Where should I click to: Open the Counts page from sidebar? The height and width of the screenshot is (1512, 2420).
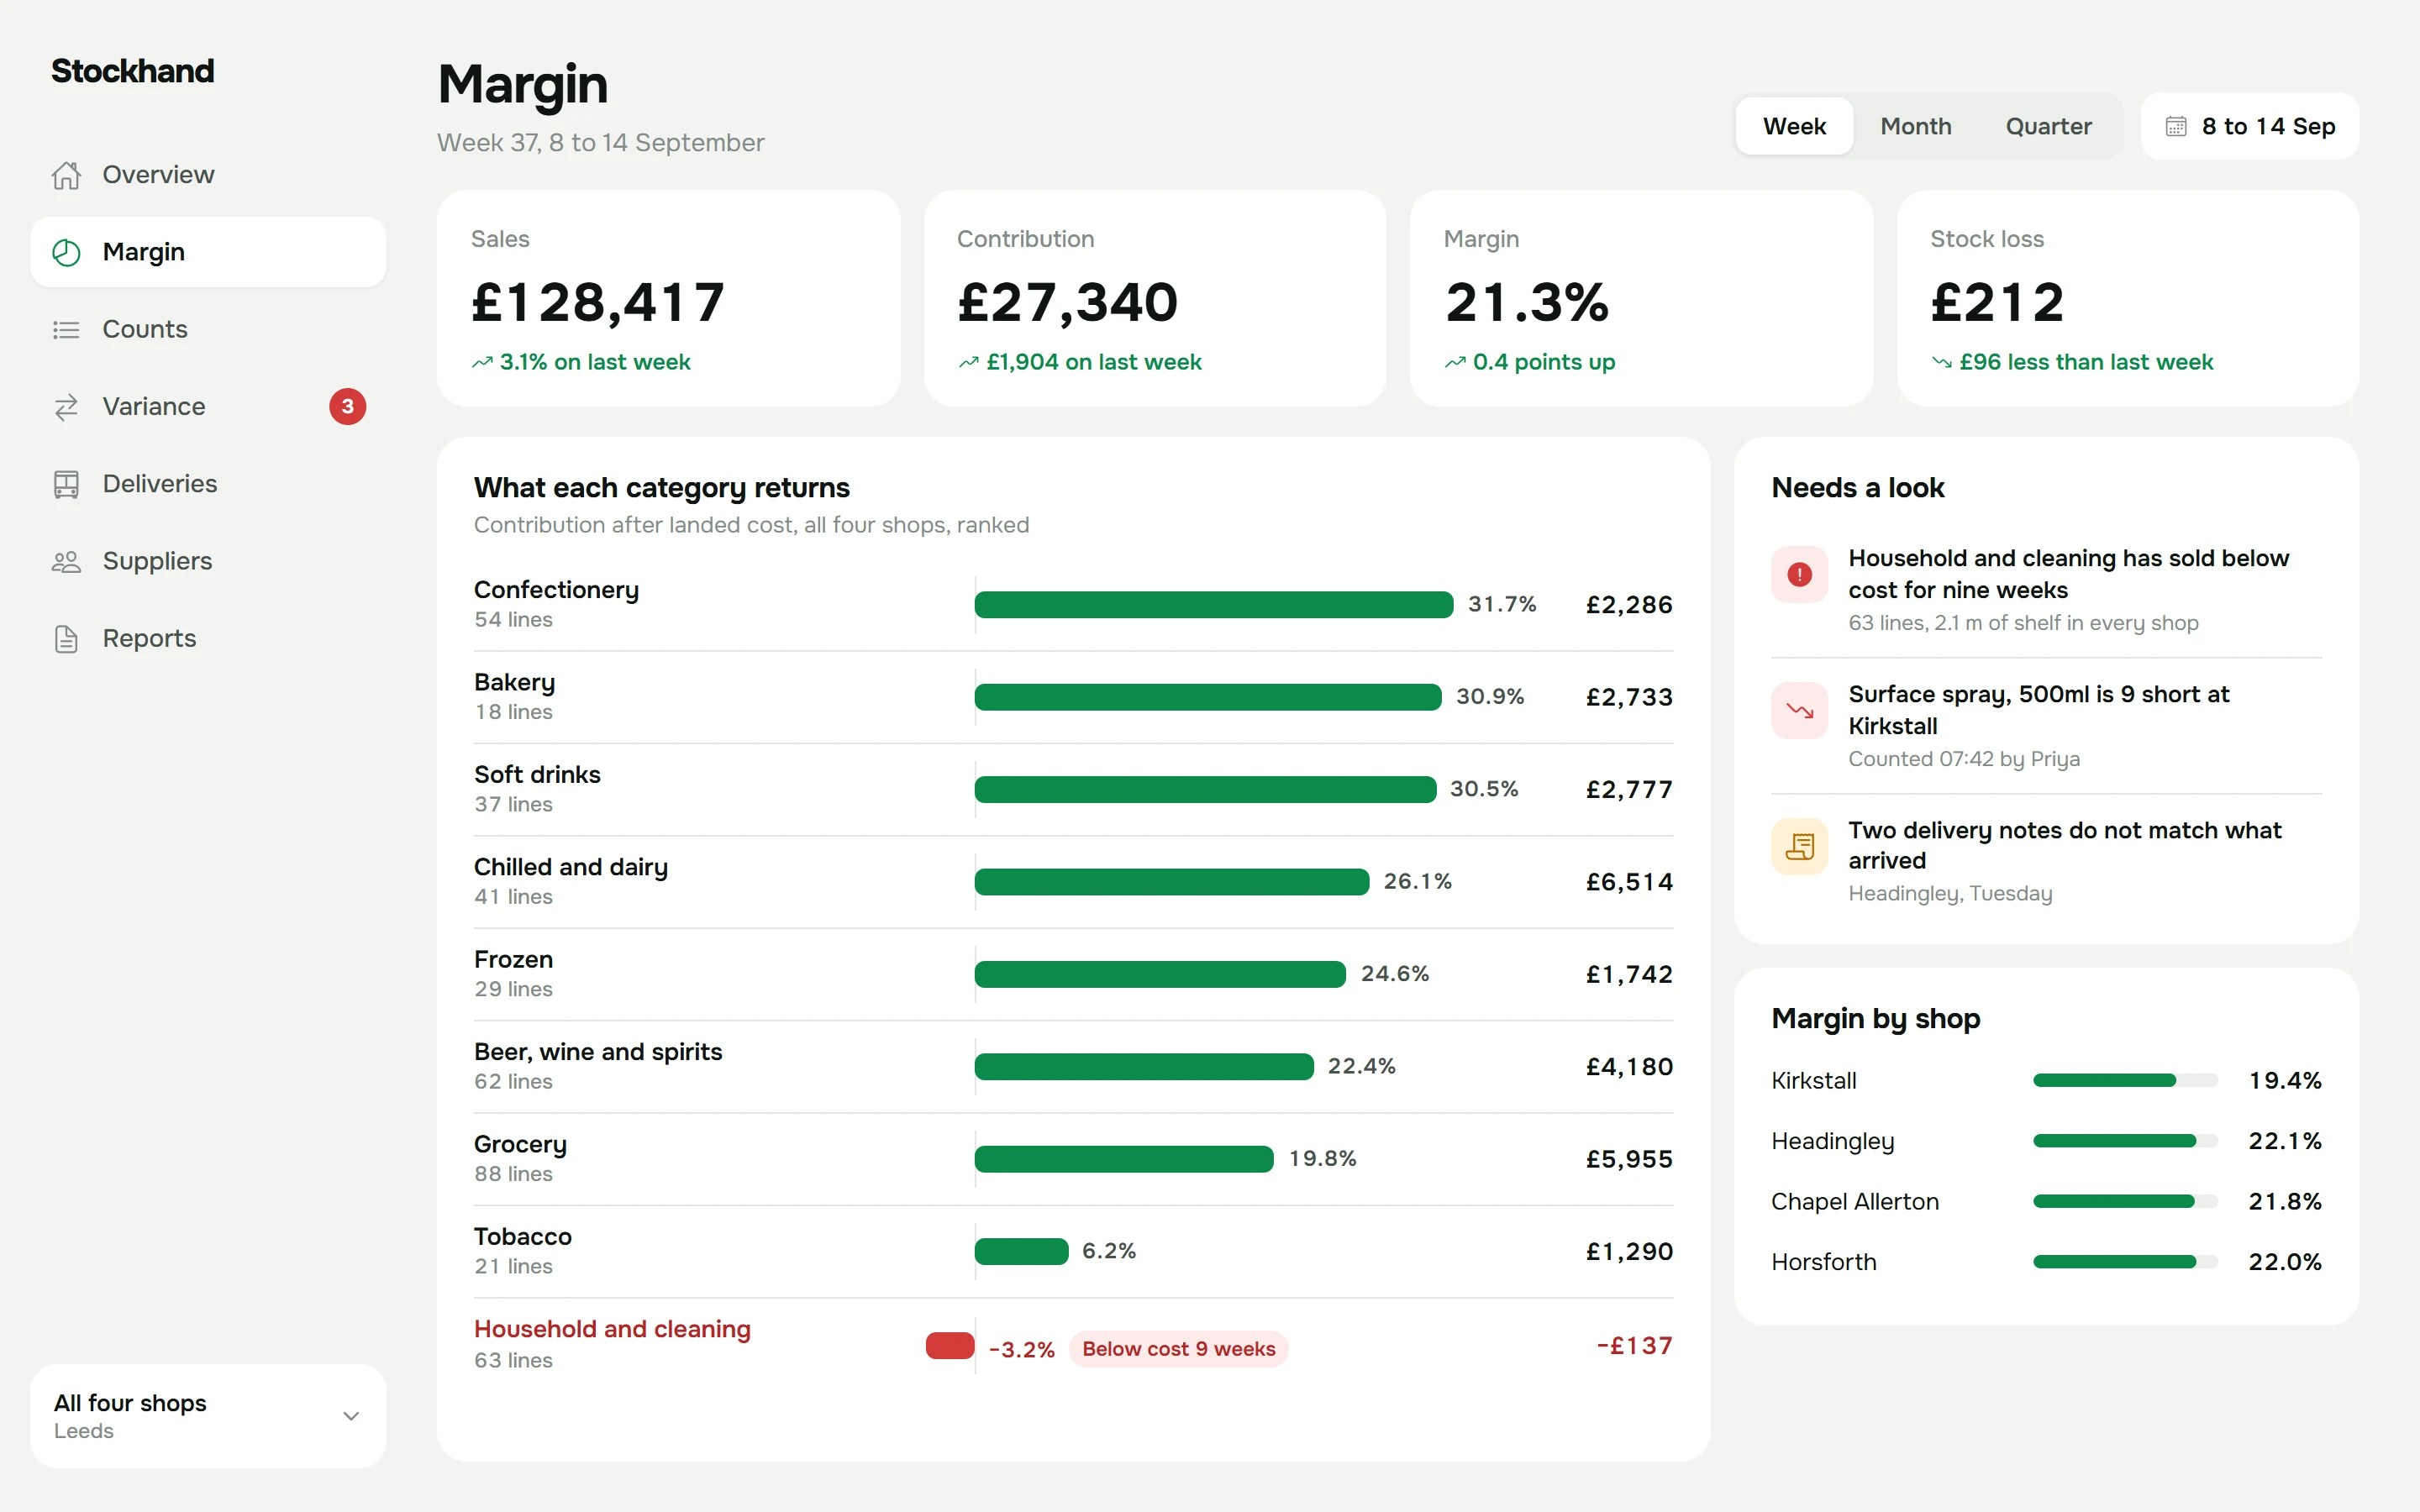coord(208,329)
